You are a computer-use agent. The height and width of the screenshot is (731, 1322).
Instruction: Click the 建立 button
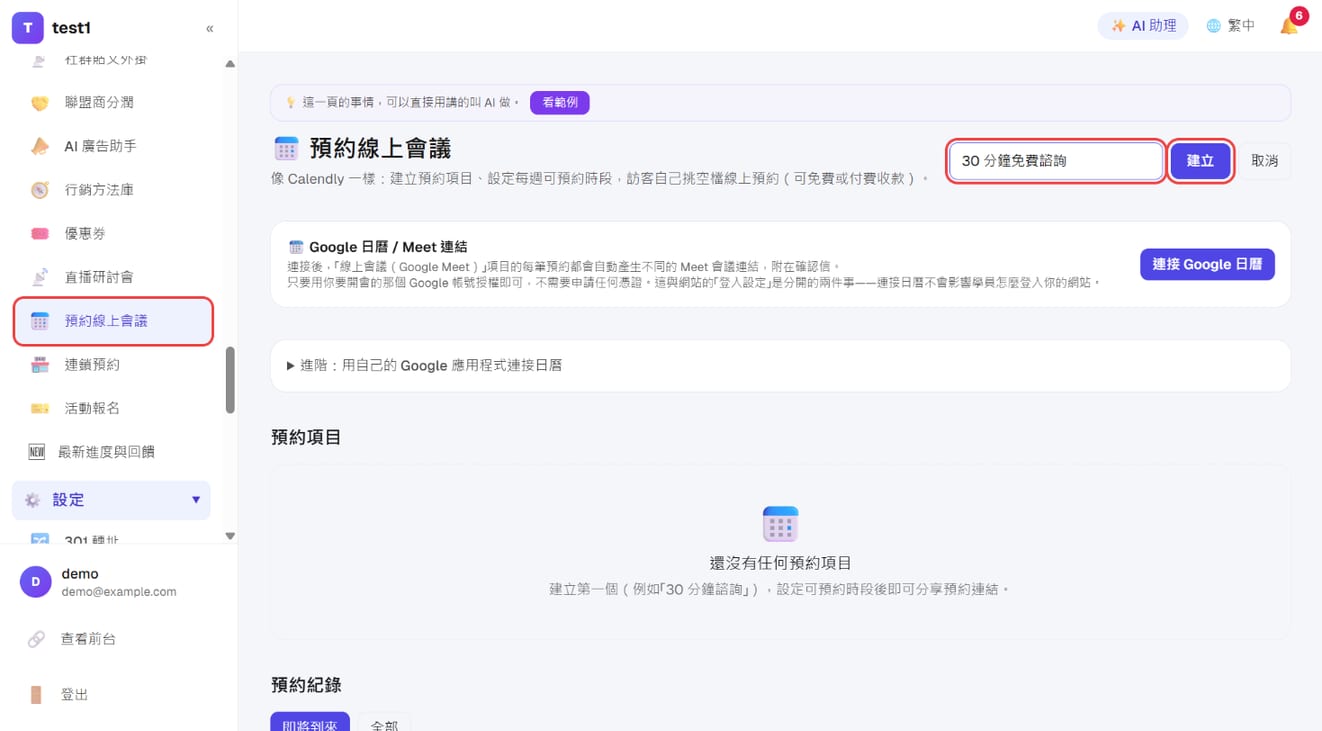pyautogui.click(x=1200, y=161)
